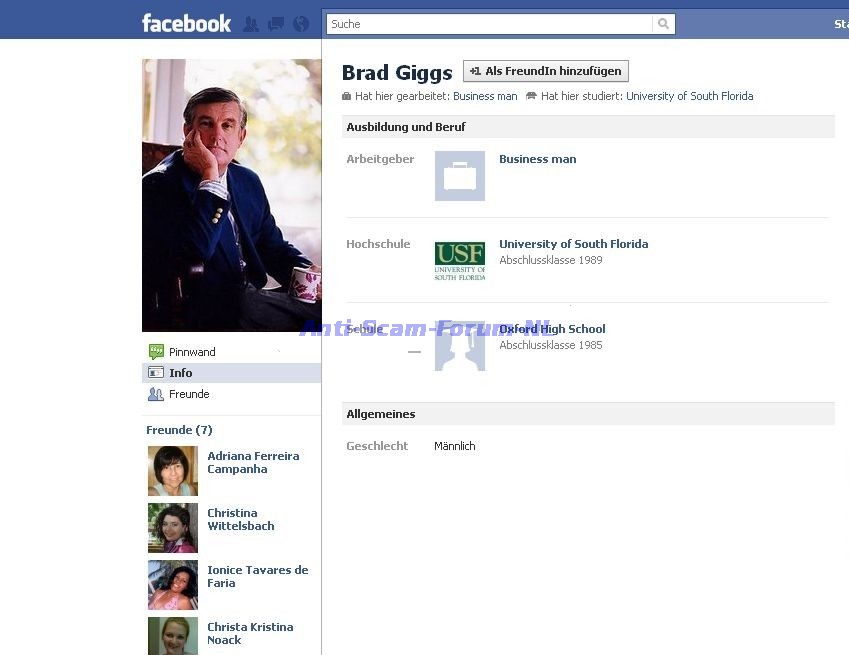849x655 pixels.
Task: Open messages icon in header
Action: 276,24
